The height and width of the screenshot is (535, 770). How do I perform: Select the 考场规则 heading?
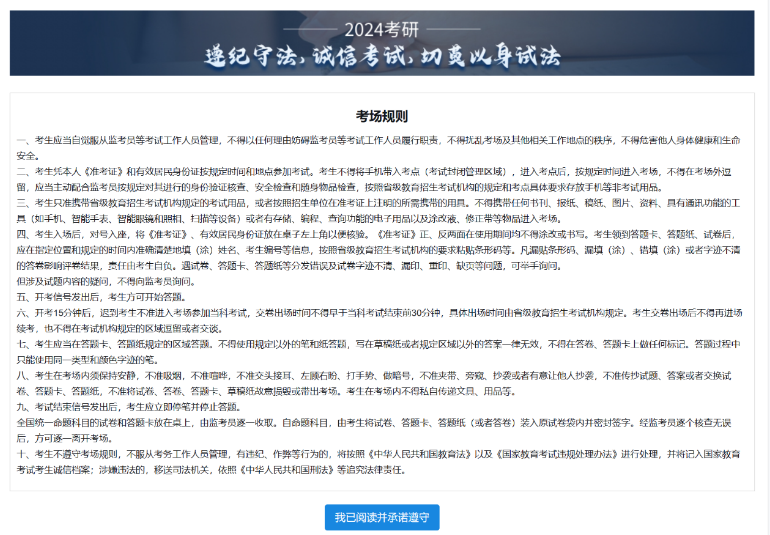click(x=381, y=115)
